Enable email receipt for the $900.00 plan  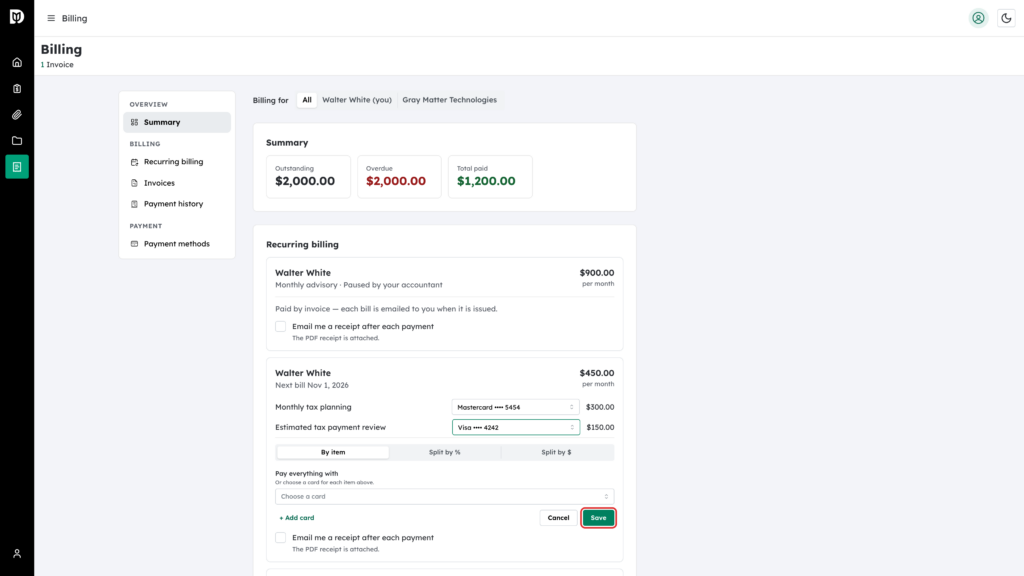click(x=281, y=327)
